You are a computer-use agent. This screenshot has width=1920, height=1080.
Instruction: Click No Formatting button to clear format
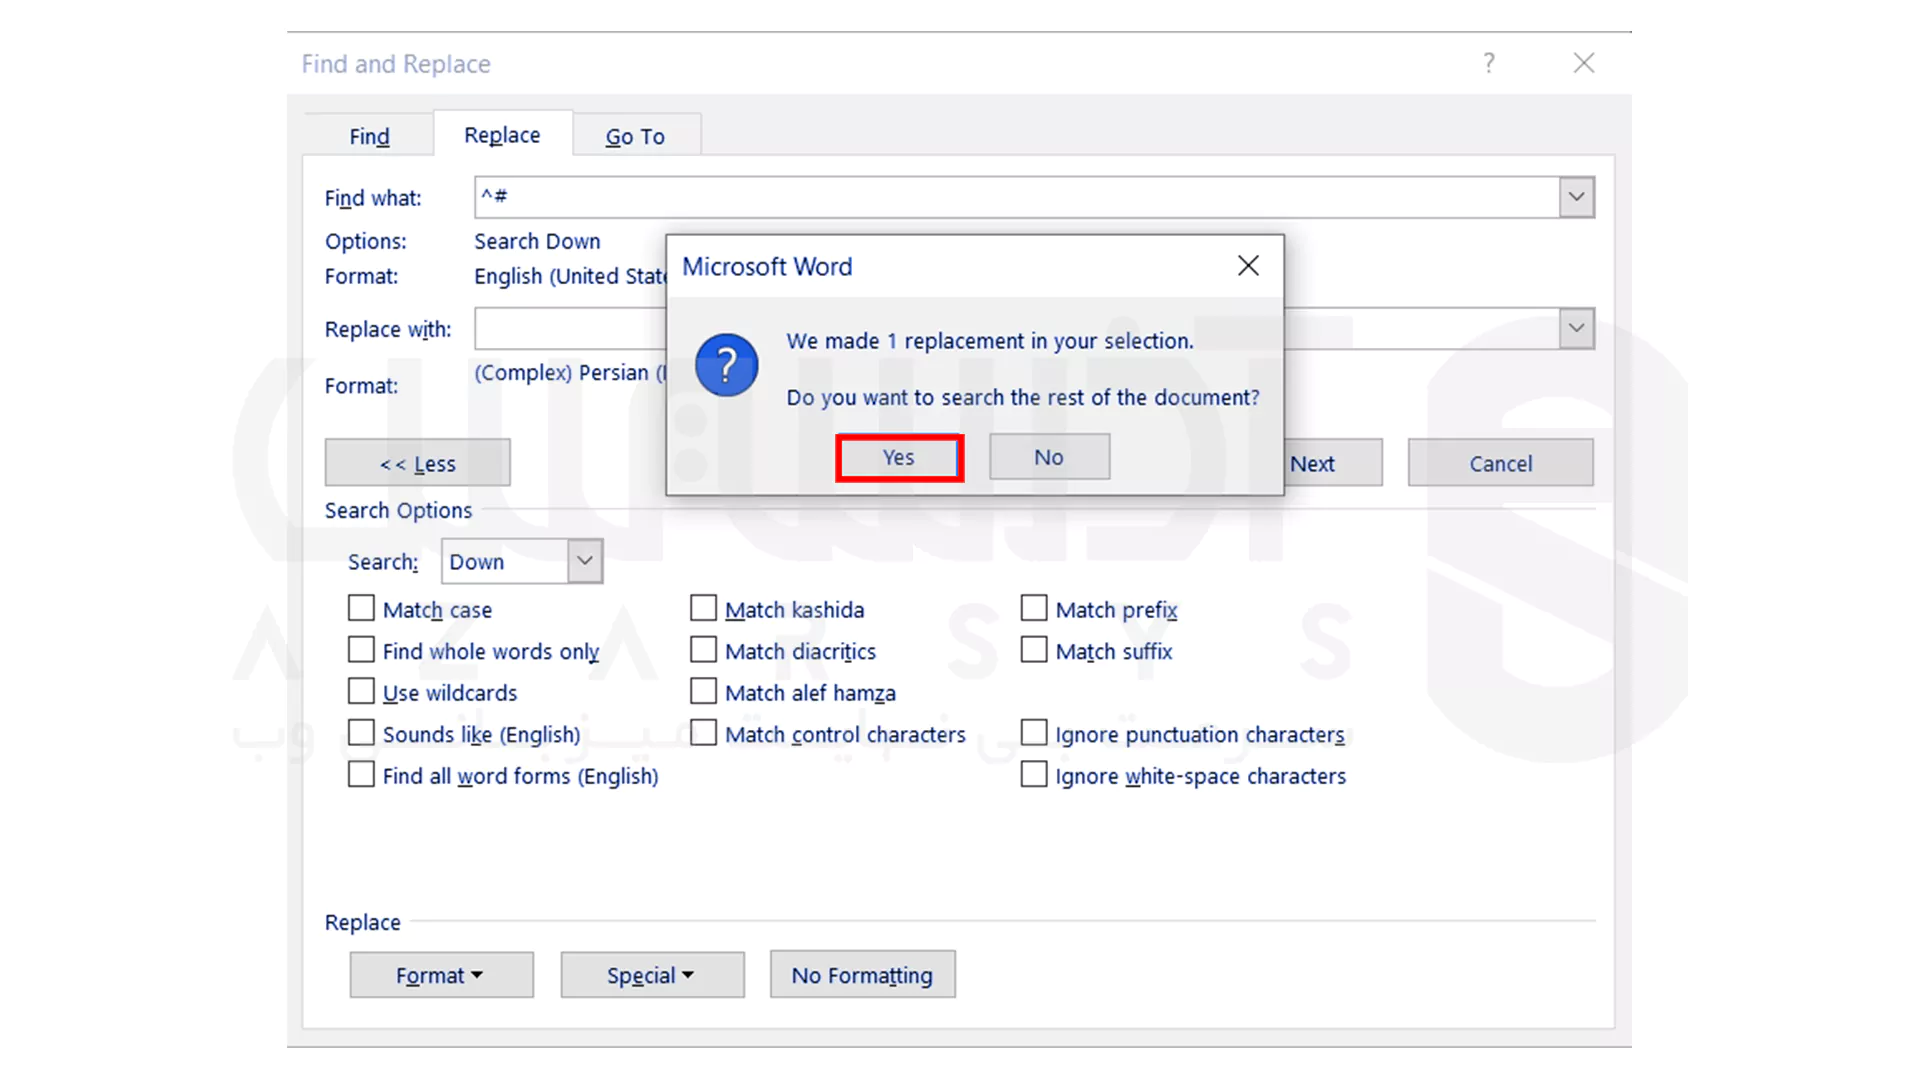tap(861, 976)
